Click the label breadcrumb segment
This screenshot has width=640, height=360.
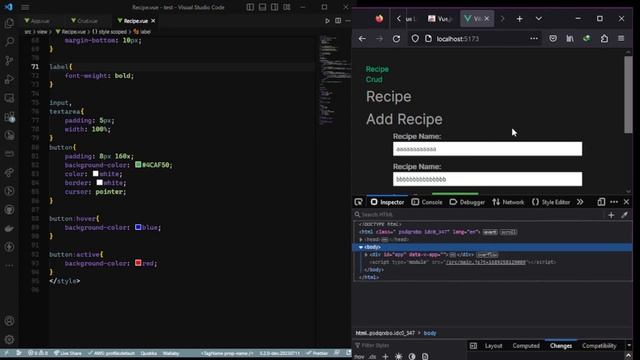click(x=142, y=31)
